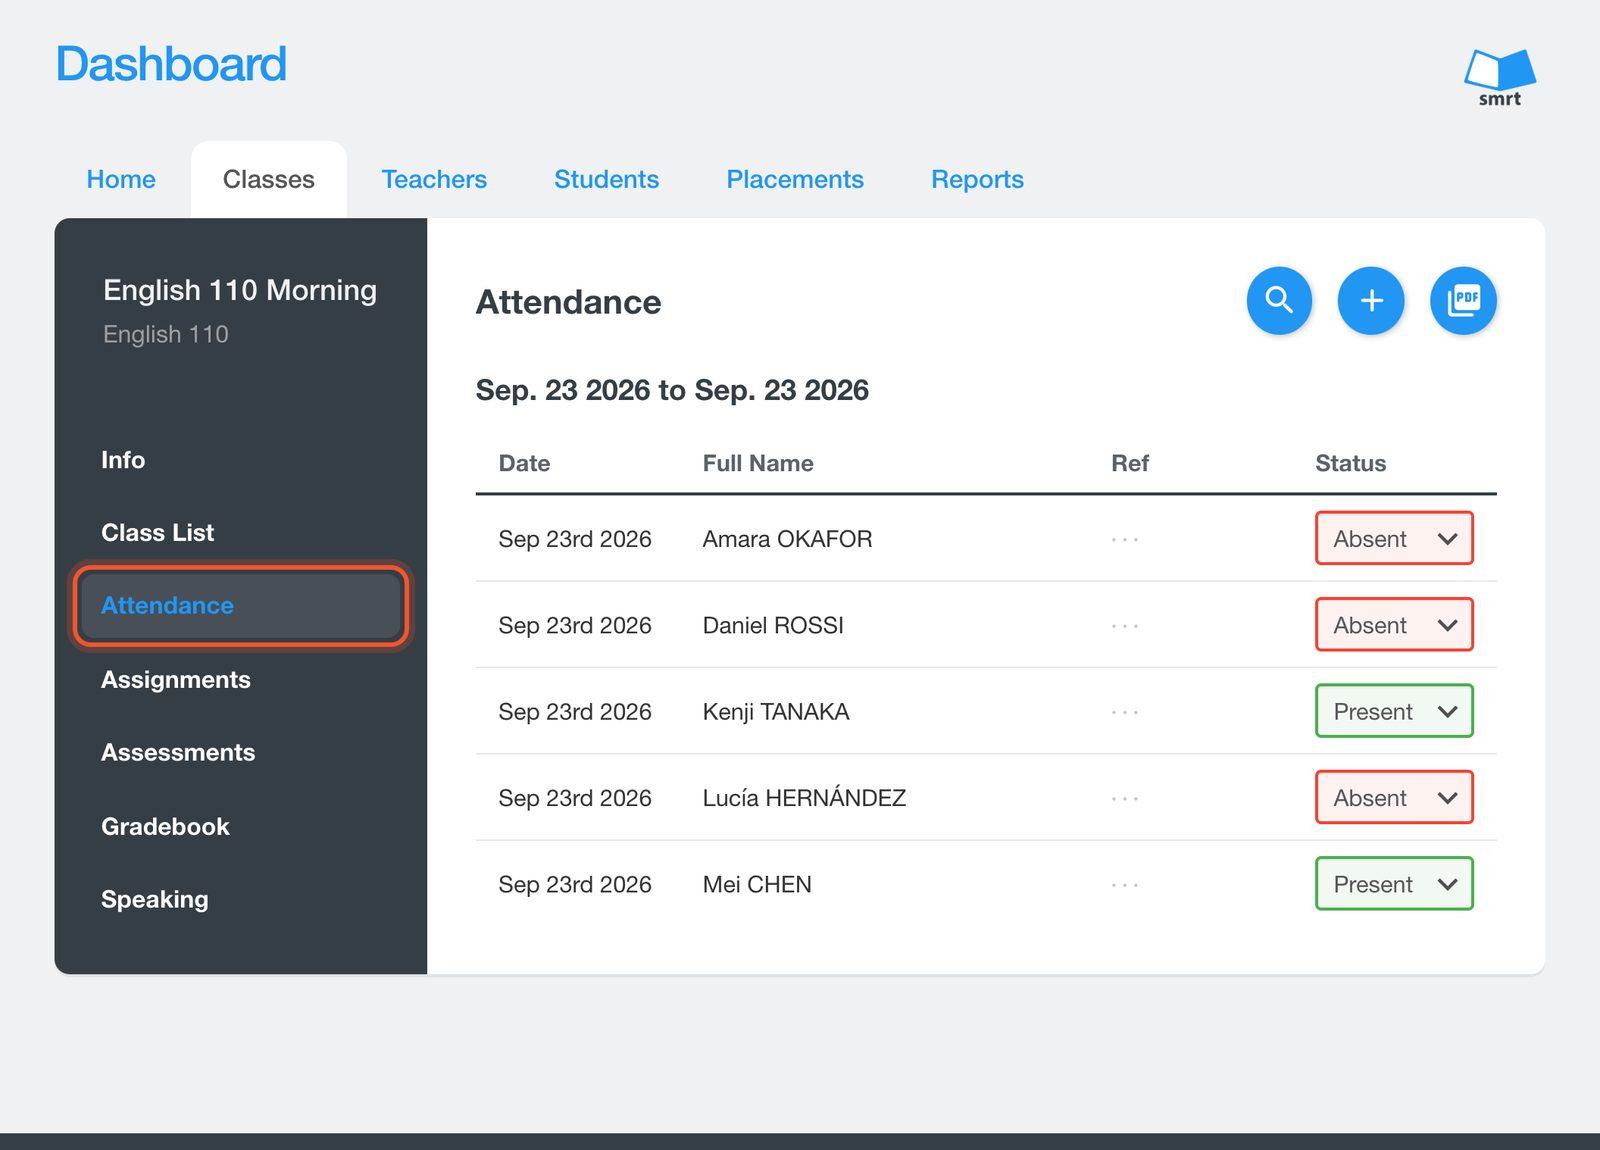Open the Placements tab

[x=795, y=179]
